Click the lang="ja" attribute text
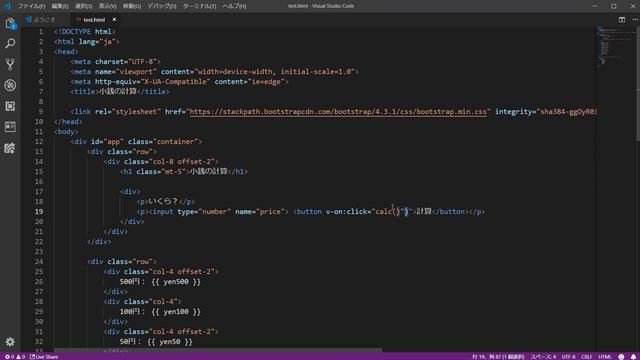640x360 pixels. (97, 42)
